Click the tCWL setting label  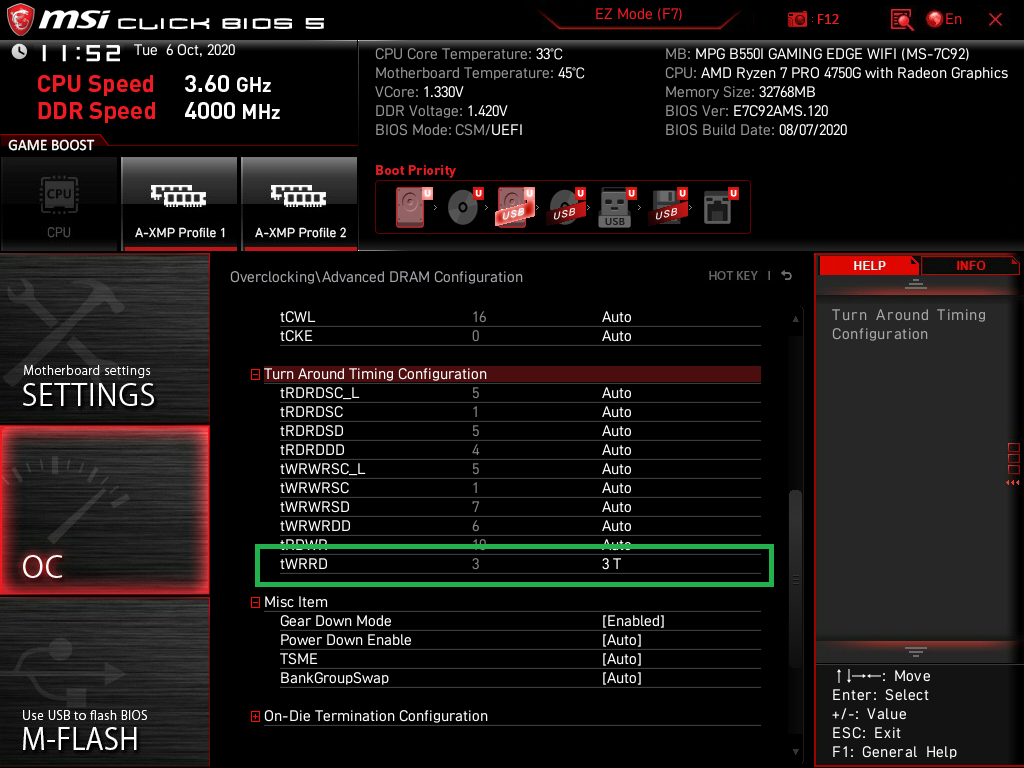pyautogui.click(x=298, y=317)
